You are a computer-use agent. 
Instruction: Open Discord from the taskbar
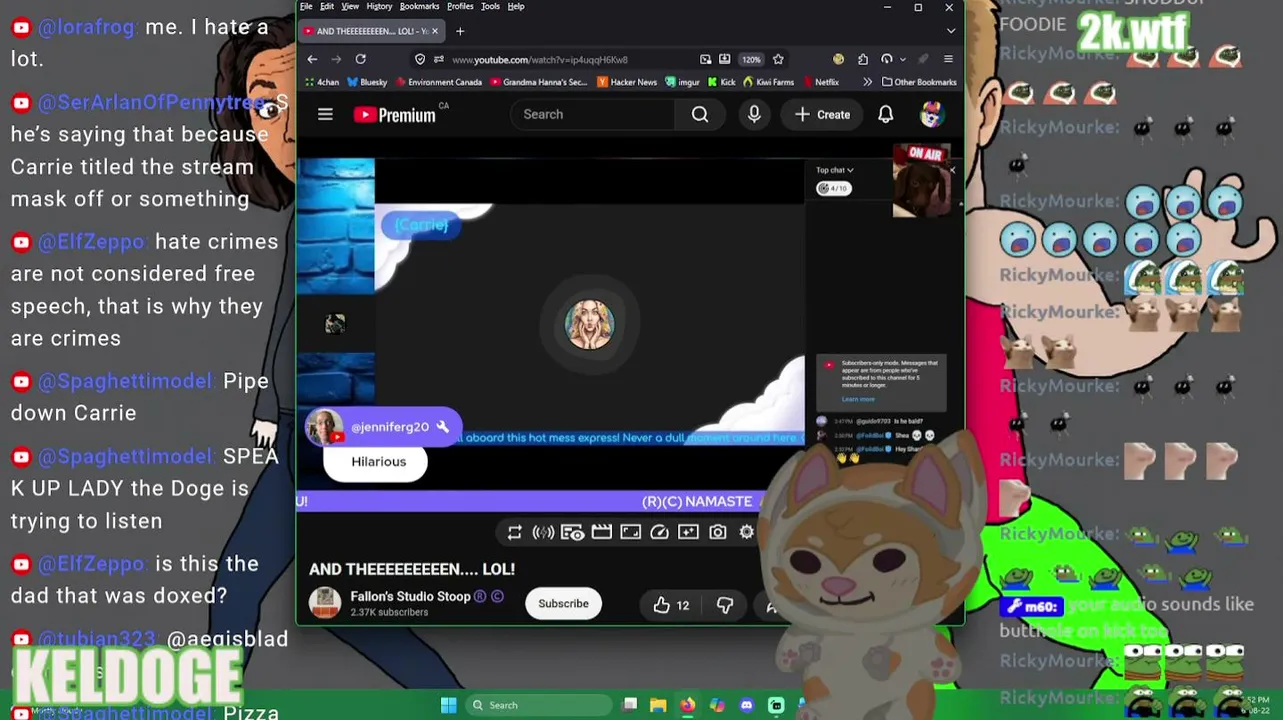point(746,705)
